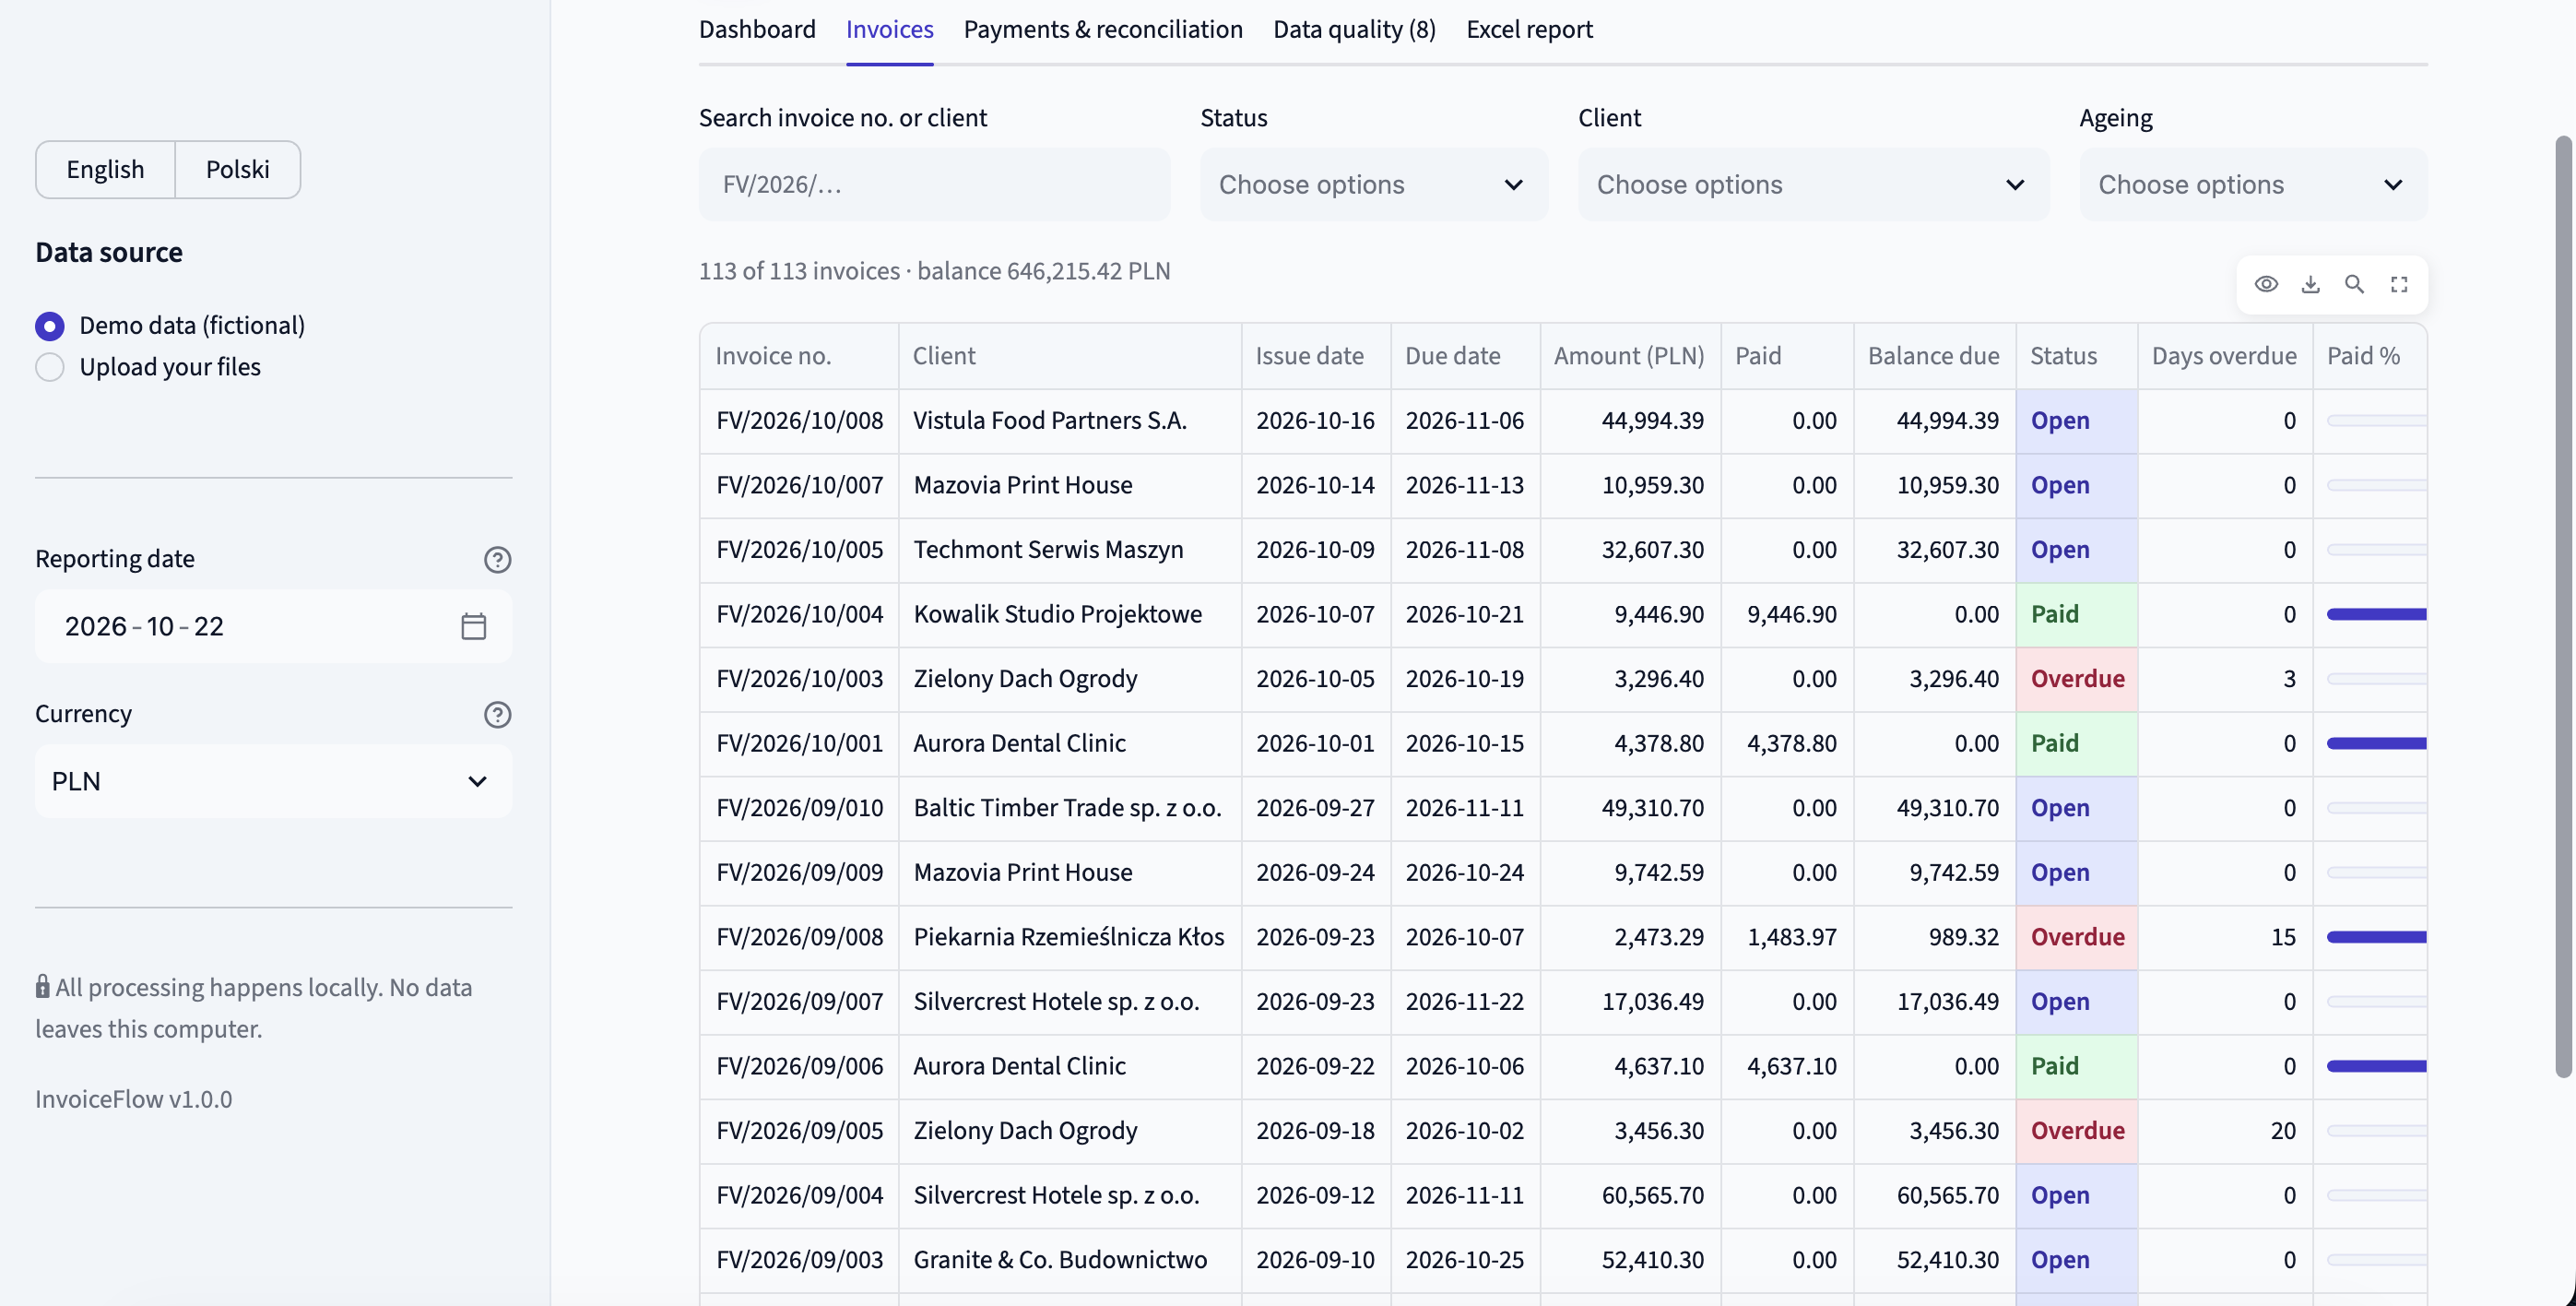
Task: Open the table search magnifier icon
Action: (2354, 284)
